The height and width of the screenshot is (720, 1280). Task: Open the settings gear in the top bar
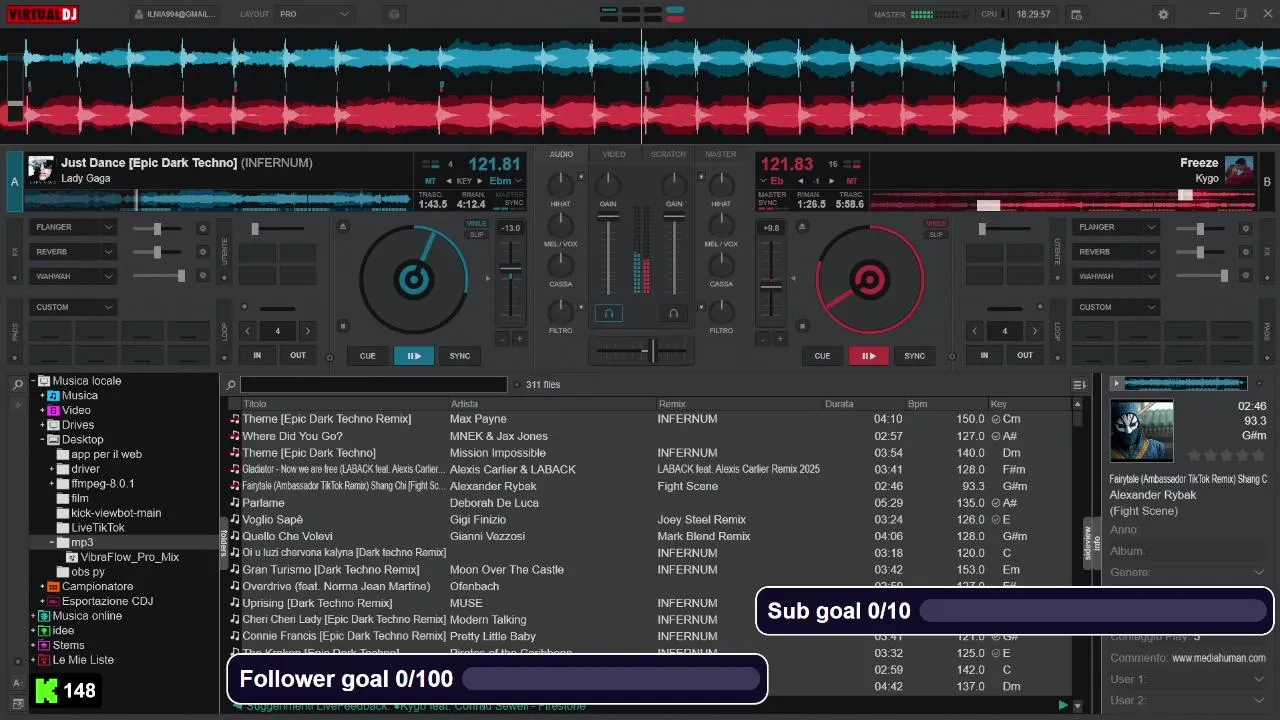coord(1163,15)
